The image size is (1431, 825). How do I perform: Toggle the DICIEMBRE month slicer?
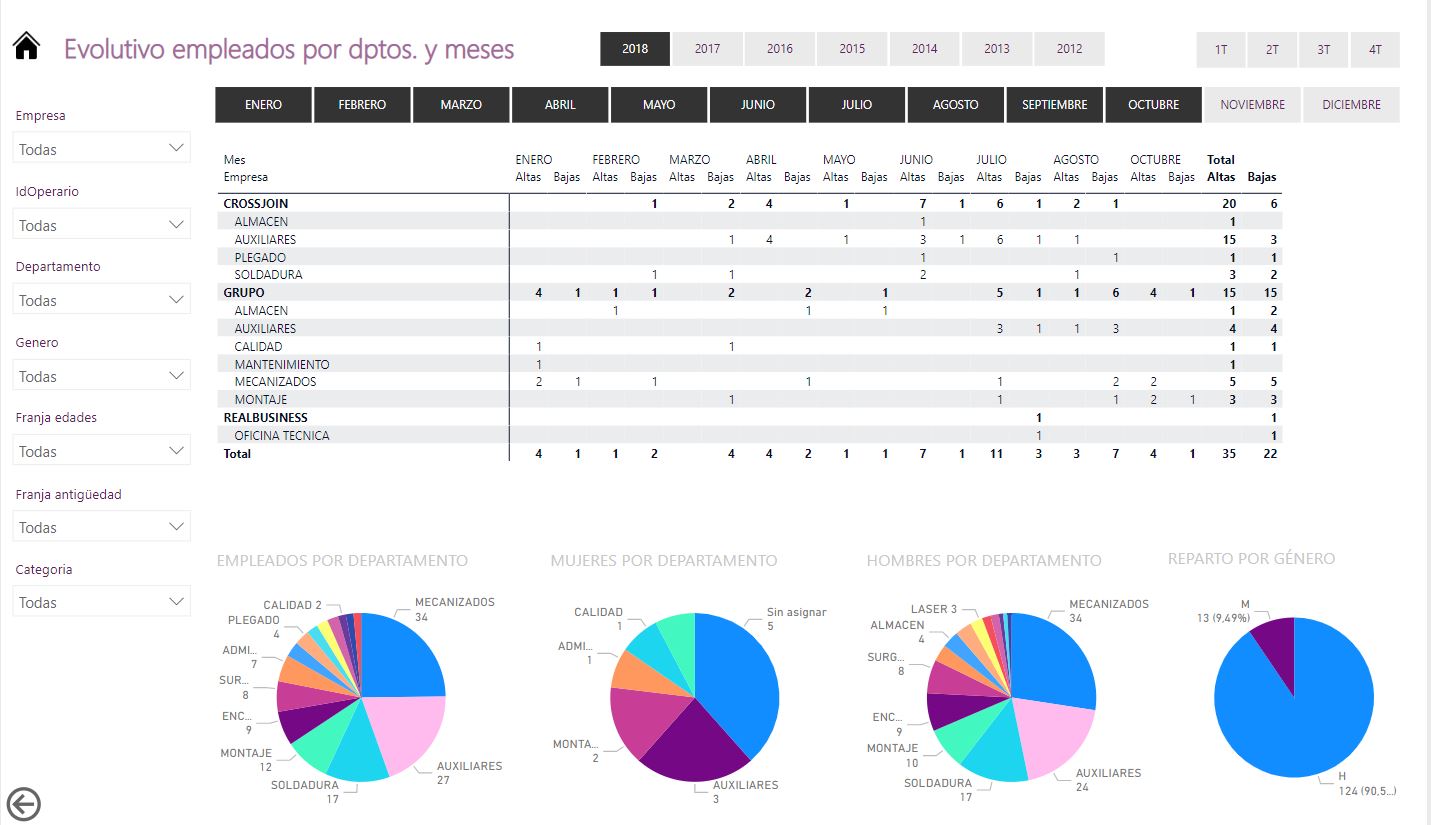click(x=1351, y=105)
